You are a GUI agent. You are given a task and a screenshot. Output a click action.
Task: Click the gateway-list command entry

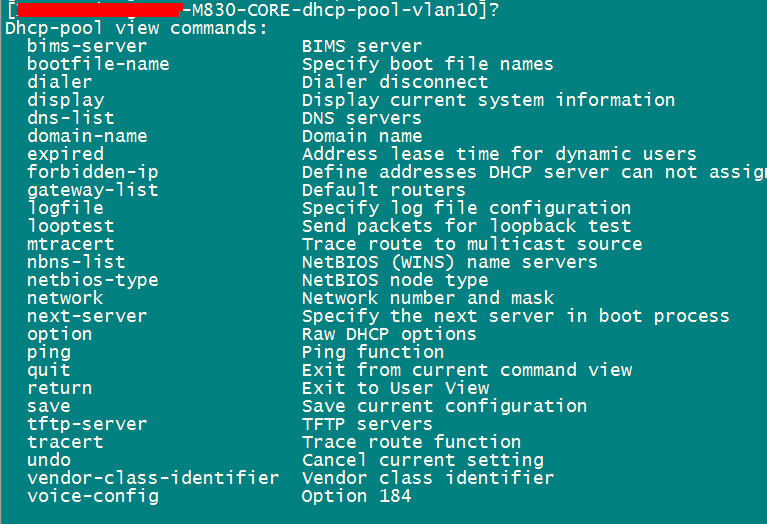[92, 190]
